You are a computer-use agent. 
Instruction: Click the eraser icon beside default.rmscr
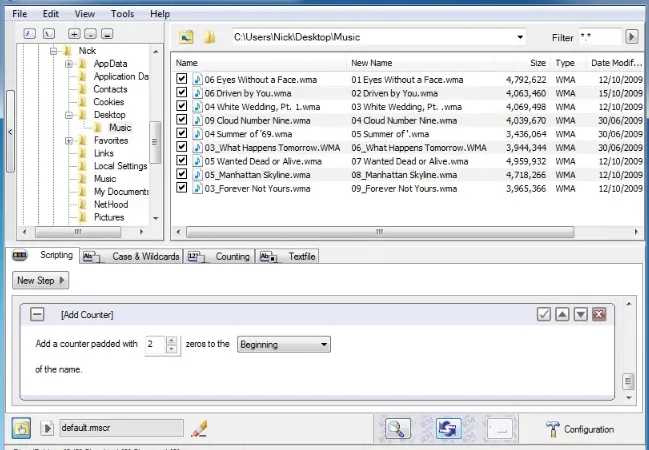(200, 428)
